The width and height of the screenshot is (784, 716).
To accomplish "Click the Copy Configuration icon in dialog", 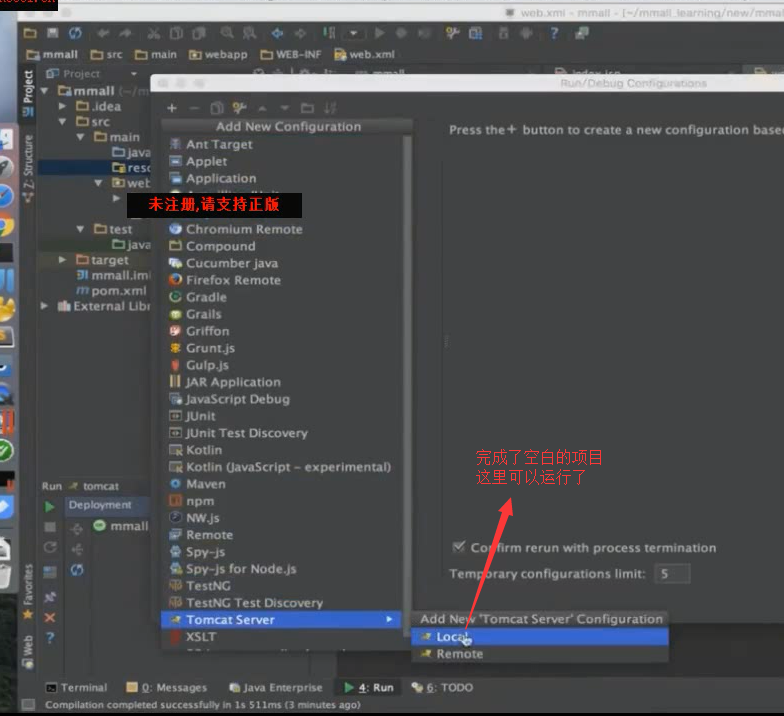I will tap(216, 108).
